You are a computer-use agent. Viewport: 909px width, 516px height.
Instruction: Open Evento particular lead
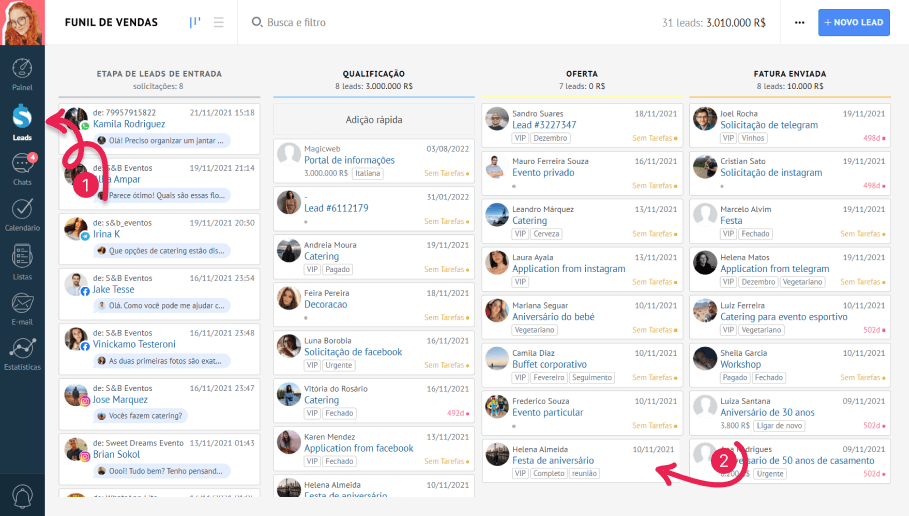tap(547, 413)
